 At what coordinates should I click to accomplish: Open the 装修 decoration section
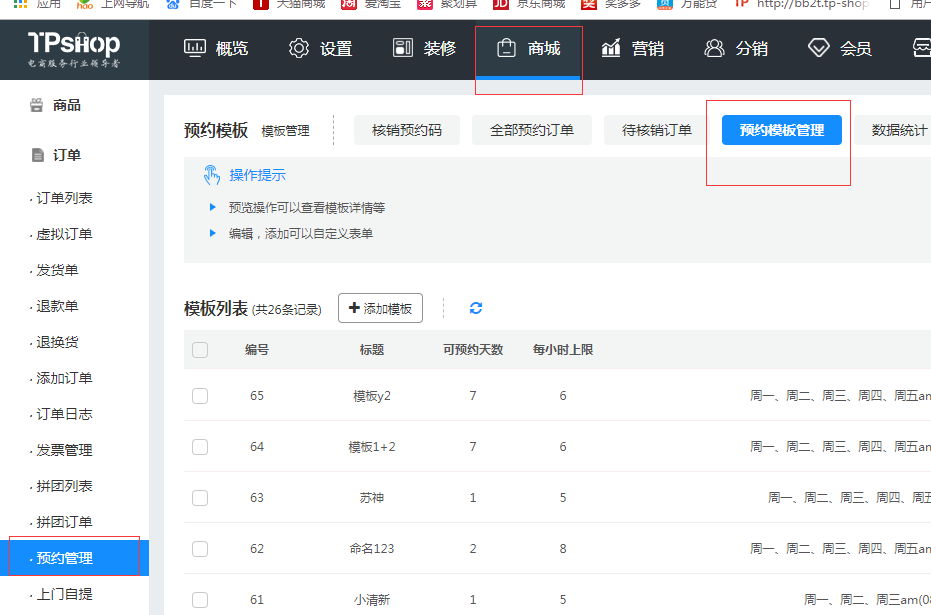[x=424, y=49]
